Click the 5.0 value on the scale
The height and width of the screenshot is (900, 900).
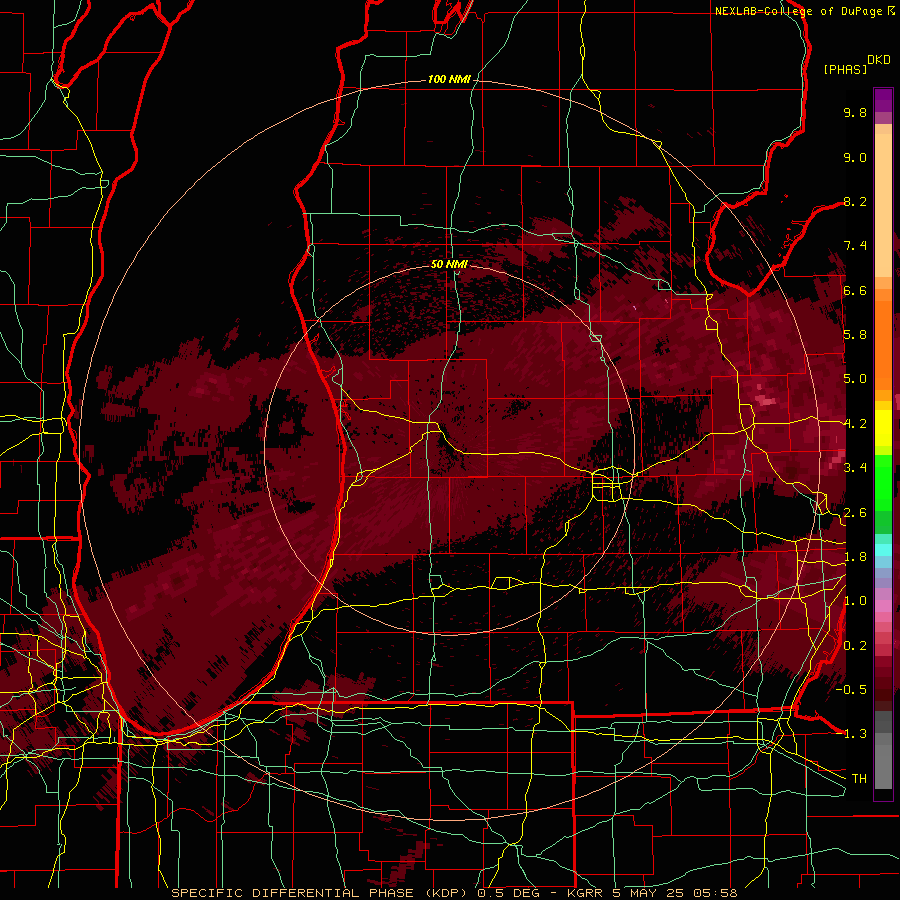pyautogui.click(x=855, y=379)
